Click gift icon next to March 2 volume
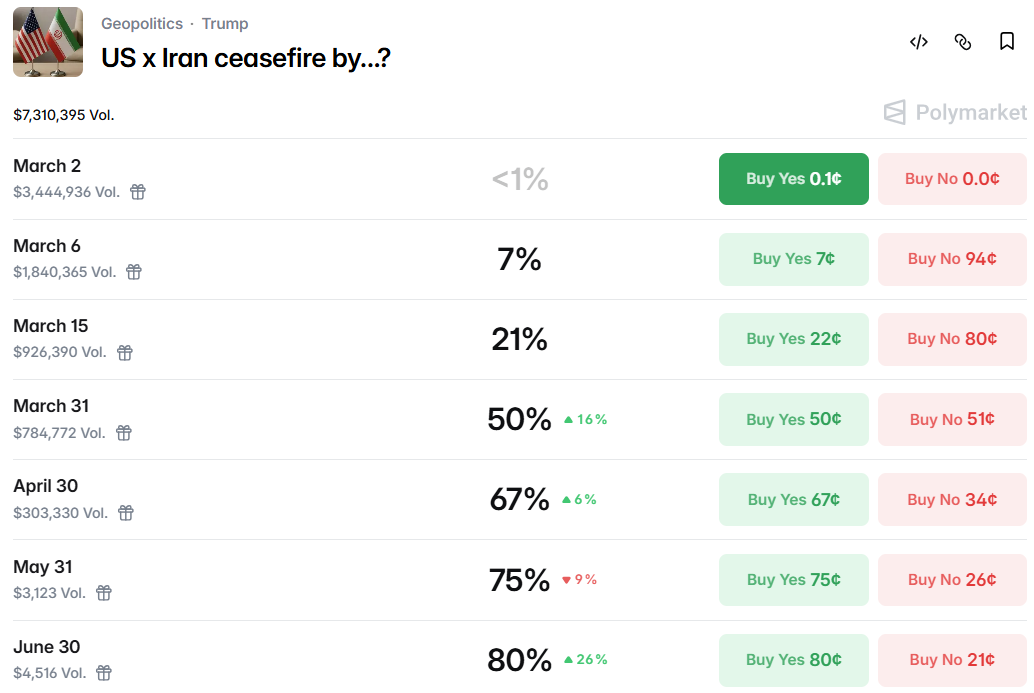This screenshot has height=693, width=1034. pyautogui.click(x=138, y=192)
